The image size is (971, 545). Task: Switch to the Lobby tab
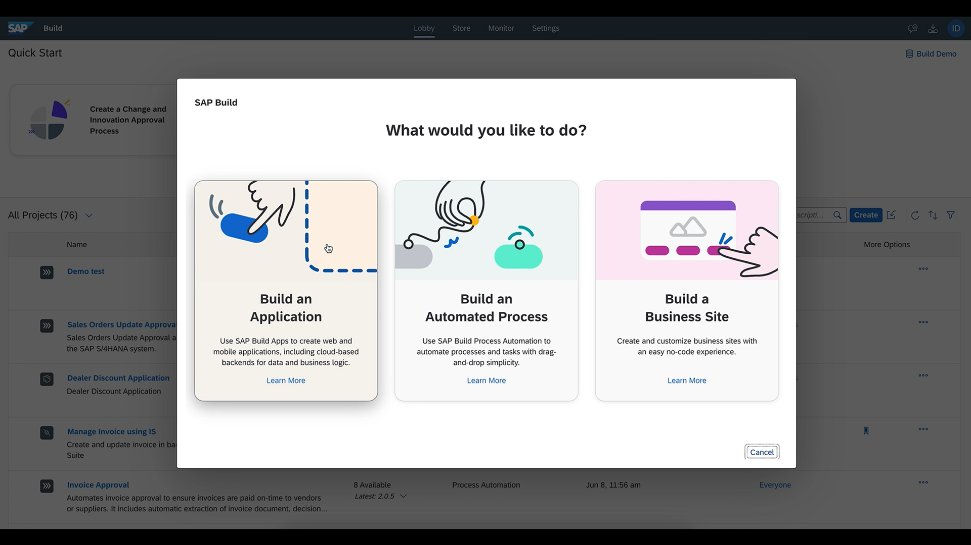point(424,28)
